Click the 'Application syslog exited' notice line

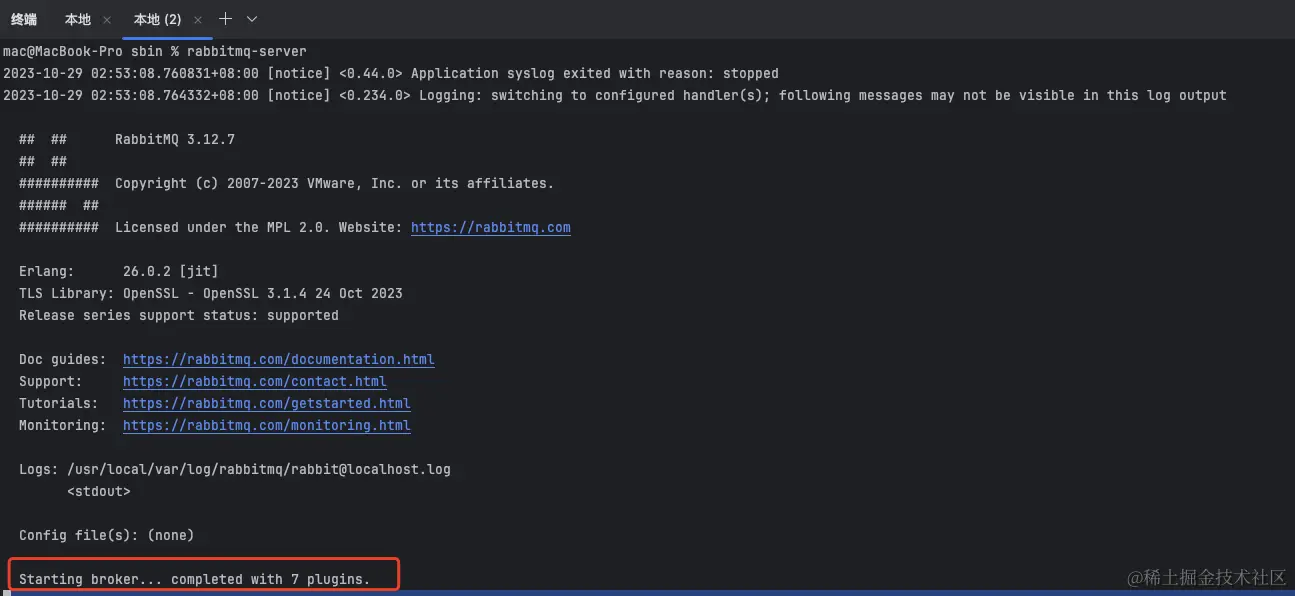pyautogui.click(x=391, y=73)
